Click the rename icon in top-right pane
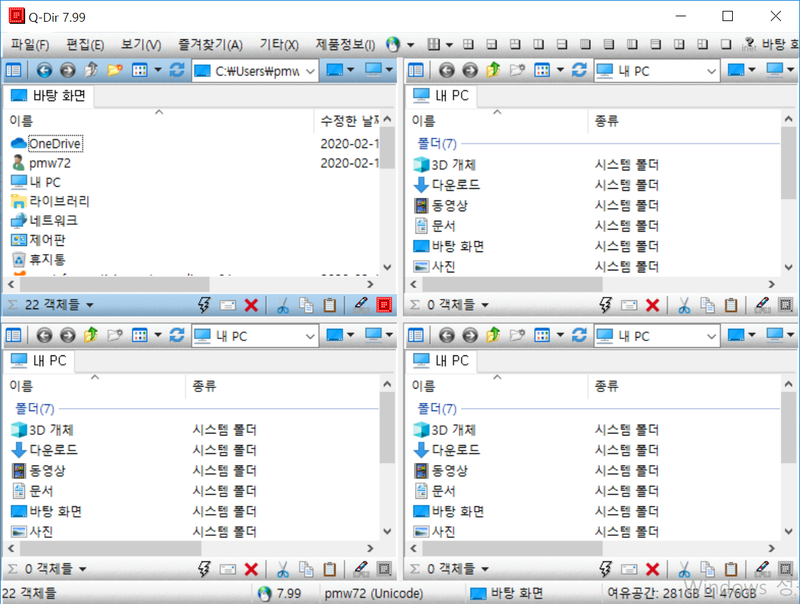The height and width of the screenshot is (604, 800). click(x=629, y=305)
